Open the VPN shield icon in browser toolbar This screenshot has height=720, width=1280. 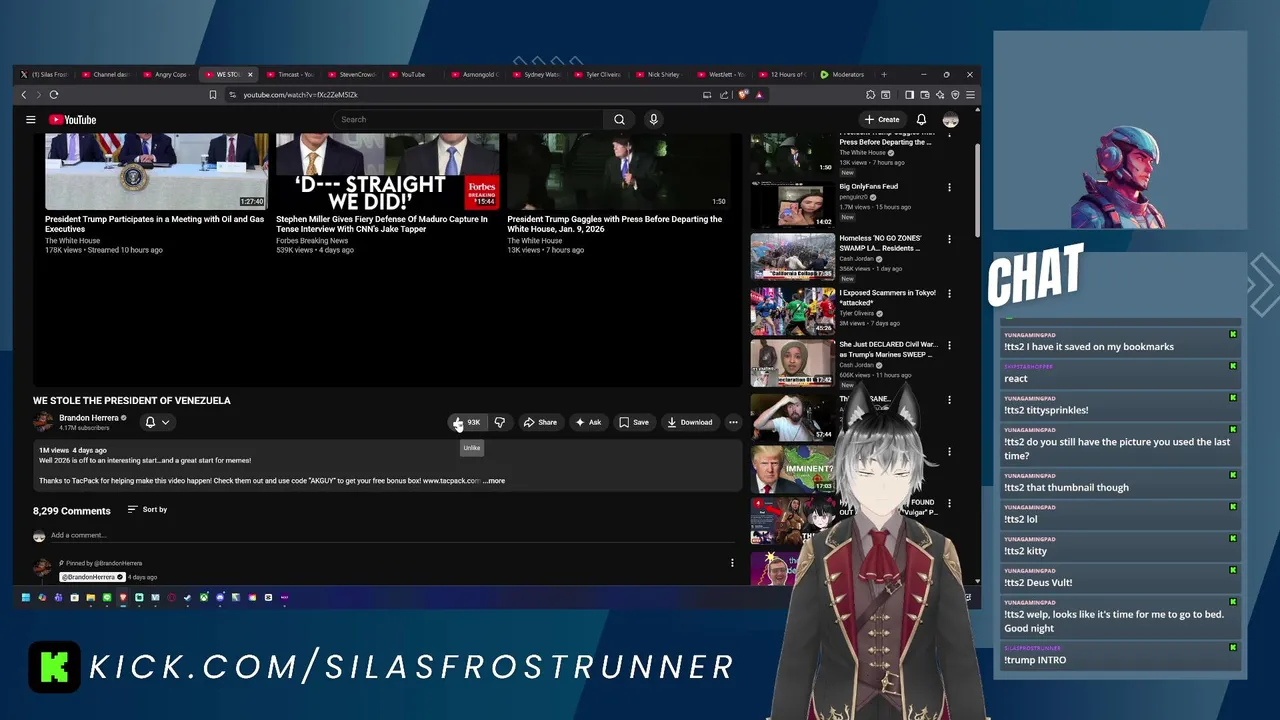(955, 95)
